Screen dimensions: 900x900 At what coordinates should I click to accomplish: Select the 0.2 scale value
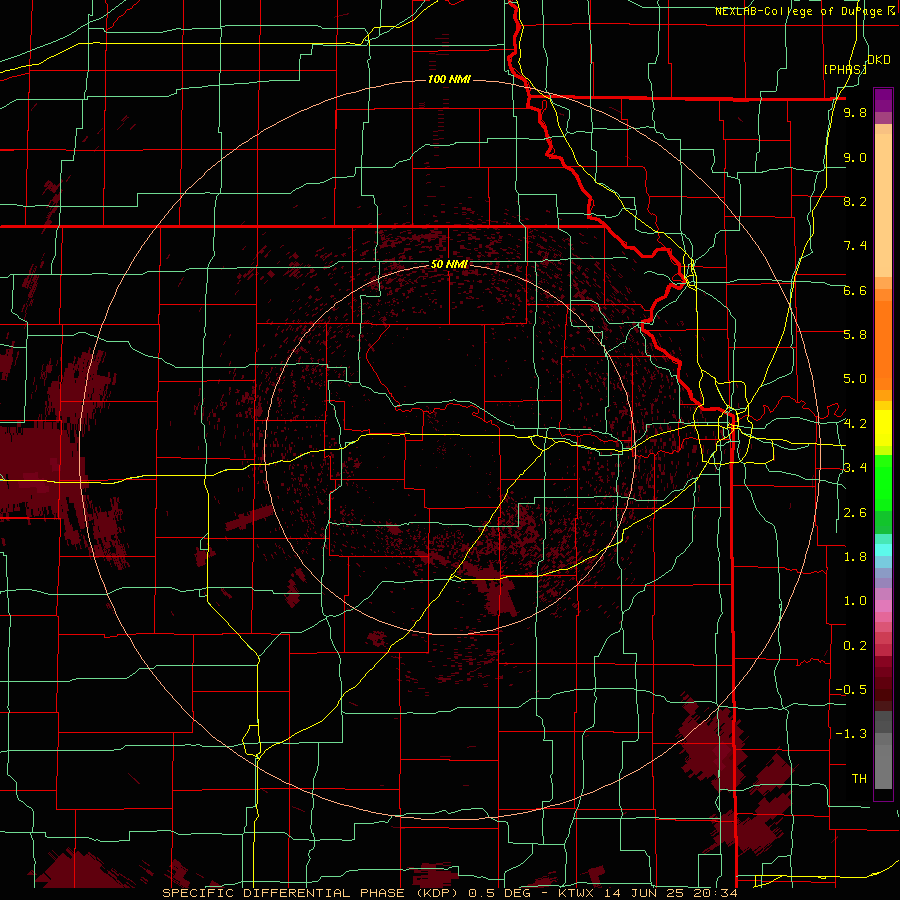[x=855, y=646]
